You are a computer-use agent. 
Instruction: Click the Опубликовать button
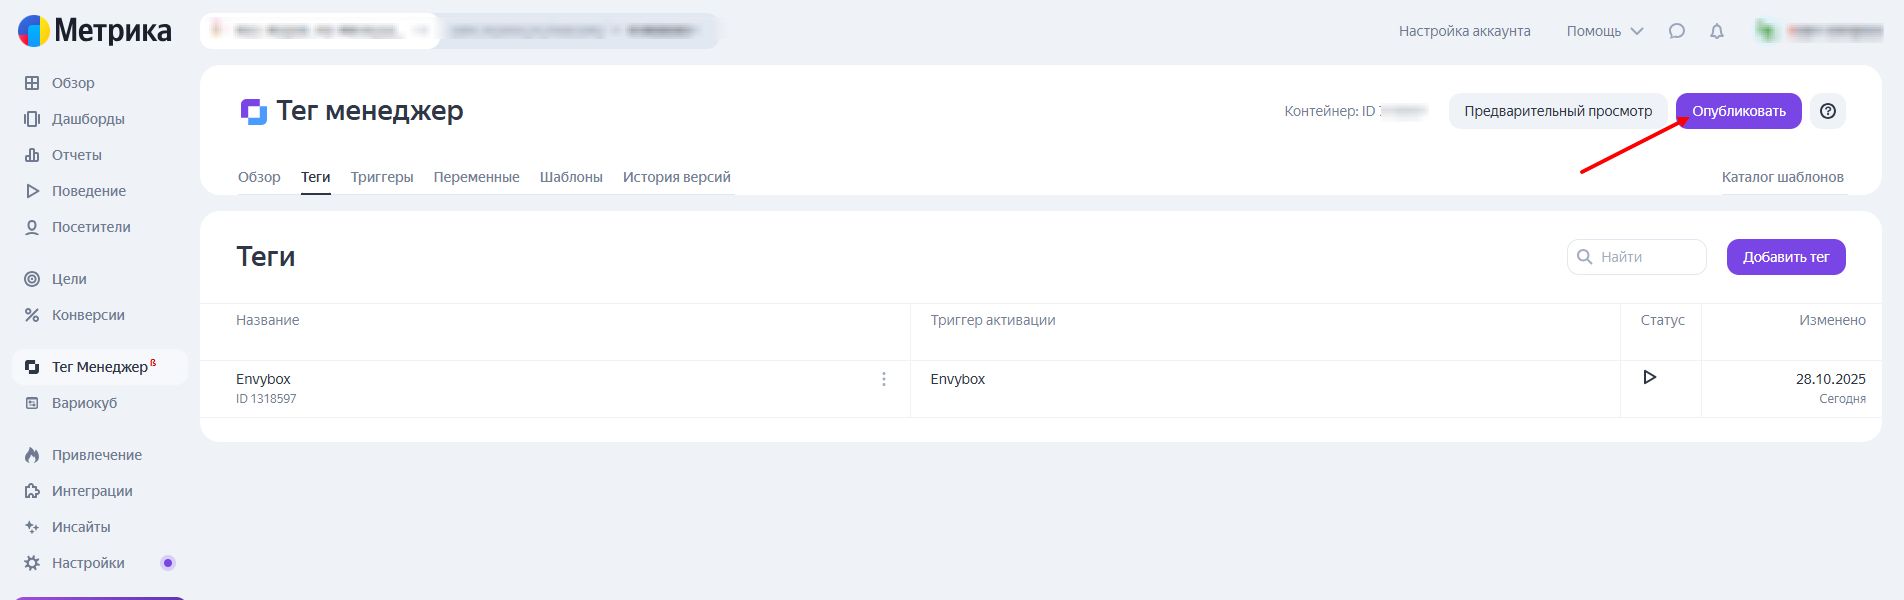click(1738, 111)
